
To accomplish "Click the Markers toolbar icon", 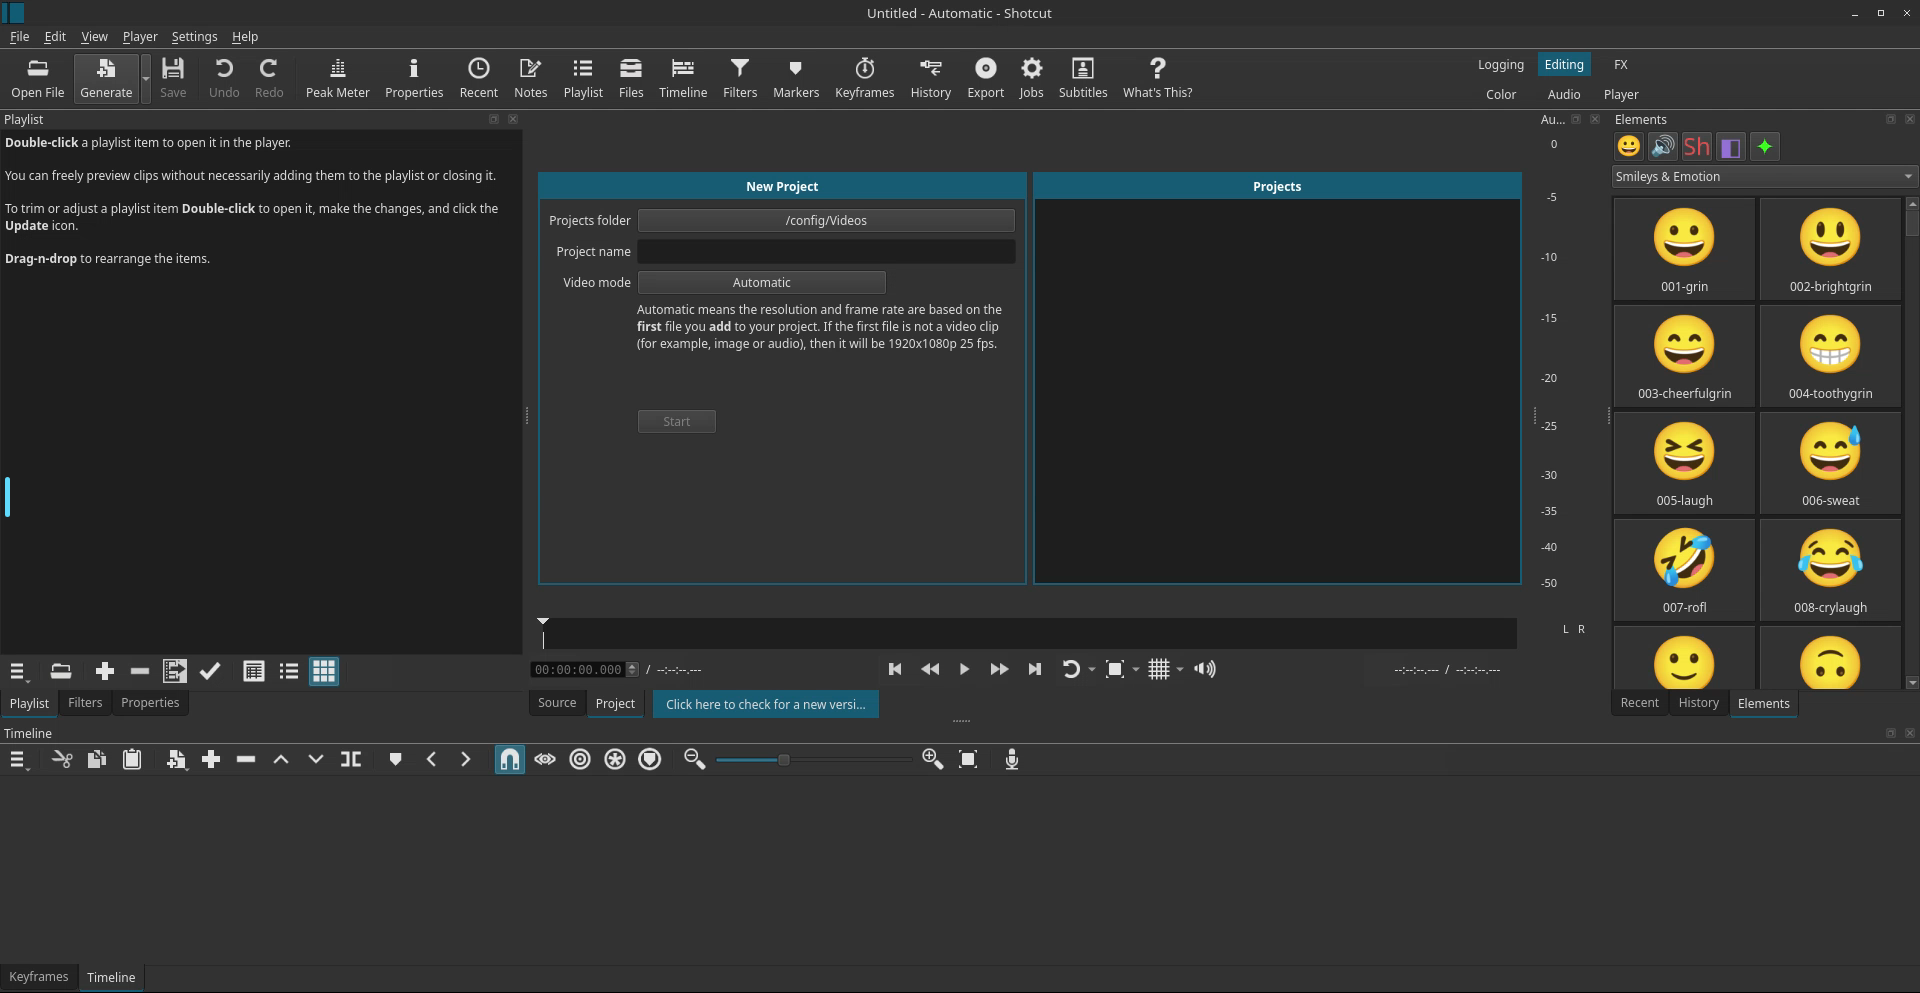I will [x=796, y=78].
